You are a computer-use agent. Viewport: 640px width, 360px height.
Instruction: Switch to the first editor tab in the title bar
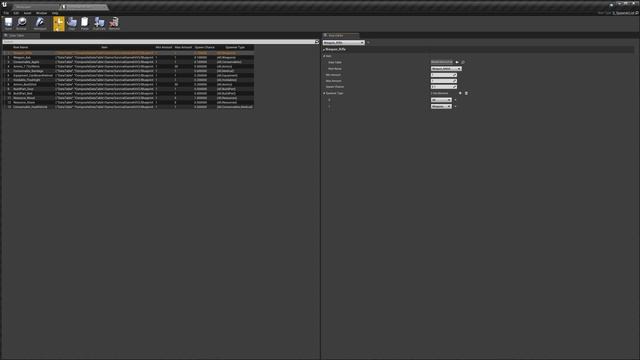click(36, 7)
